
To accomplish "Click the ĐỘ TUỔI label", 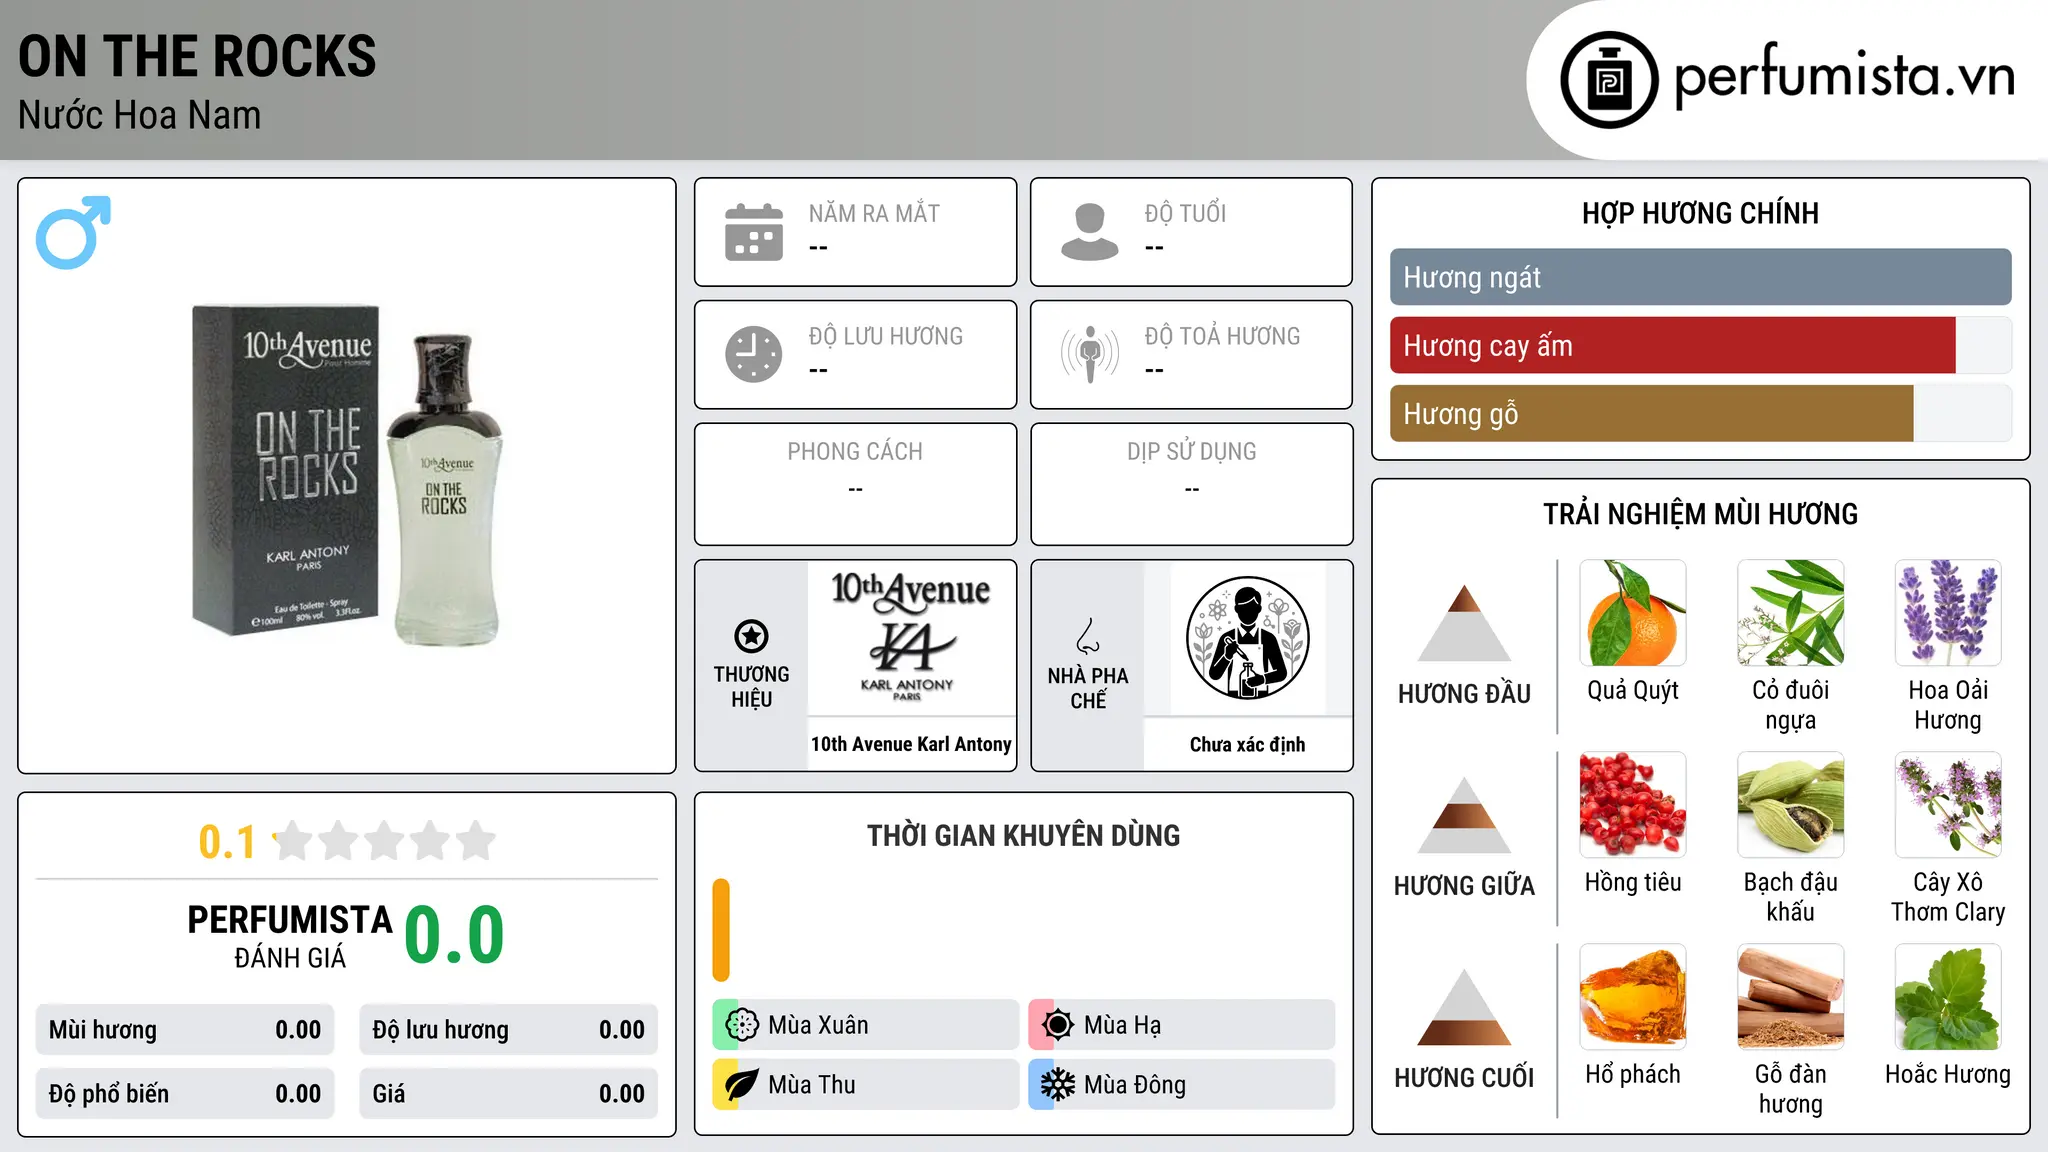I will coord(1185,213).
